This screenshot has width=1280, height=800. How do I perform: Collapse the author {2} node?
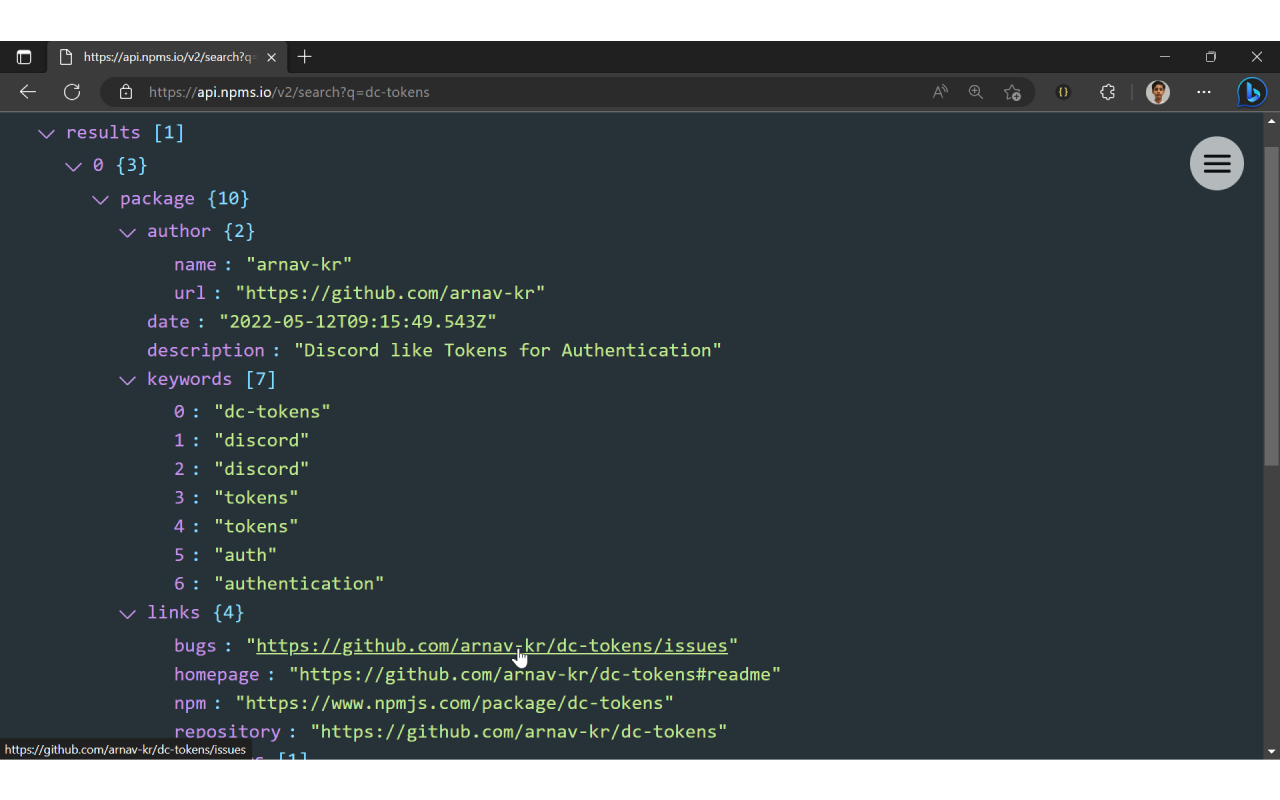point(127,233)
